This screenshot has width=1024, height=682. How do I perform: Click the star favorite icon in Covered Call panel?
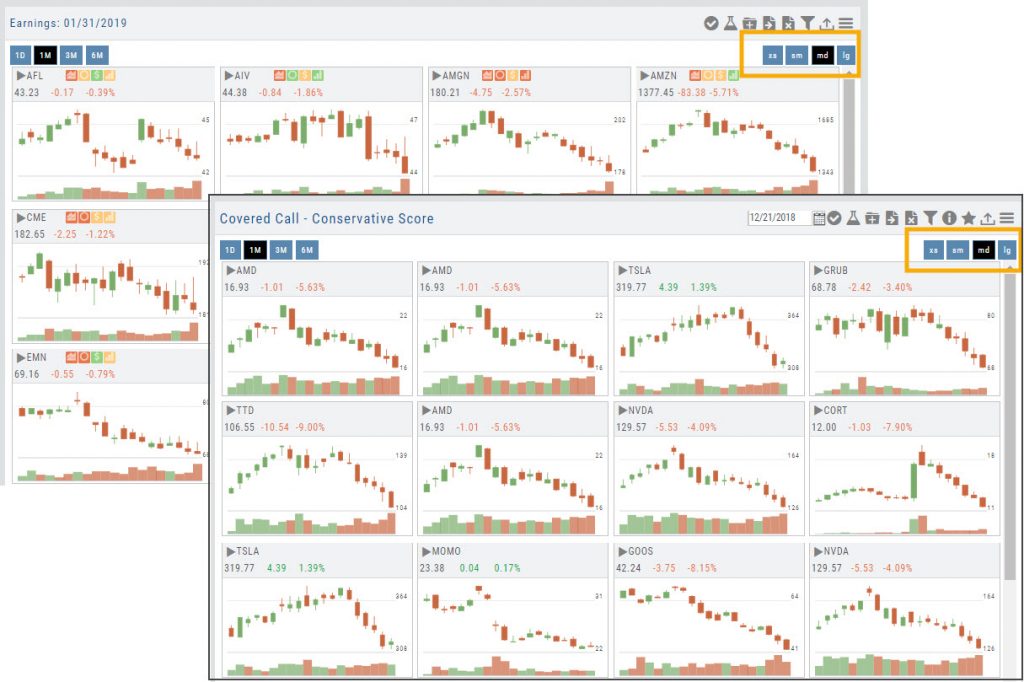coord(968,218)
